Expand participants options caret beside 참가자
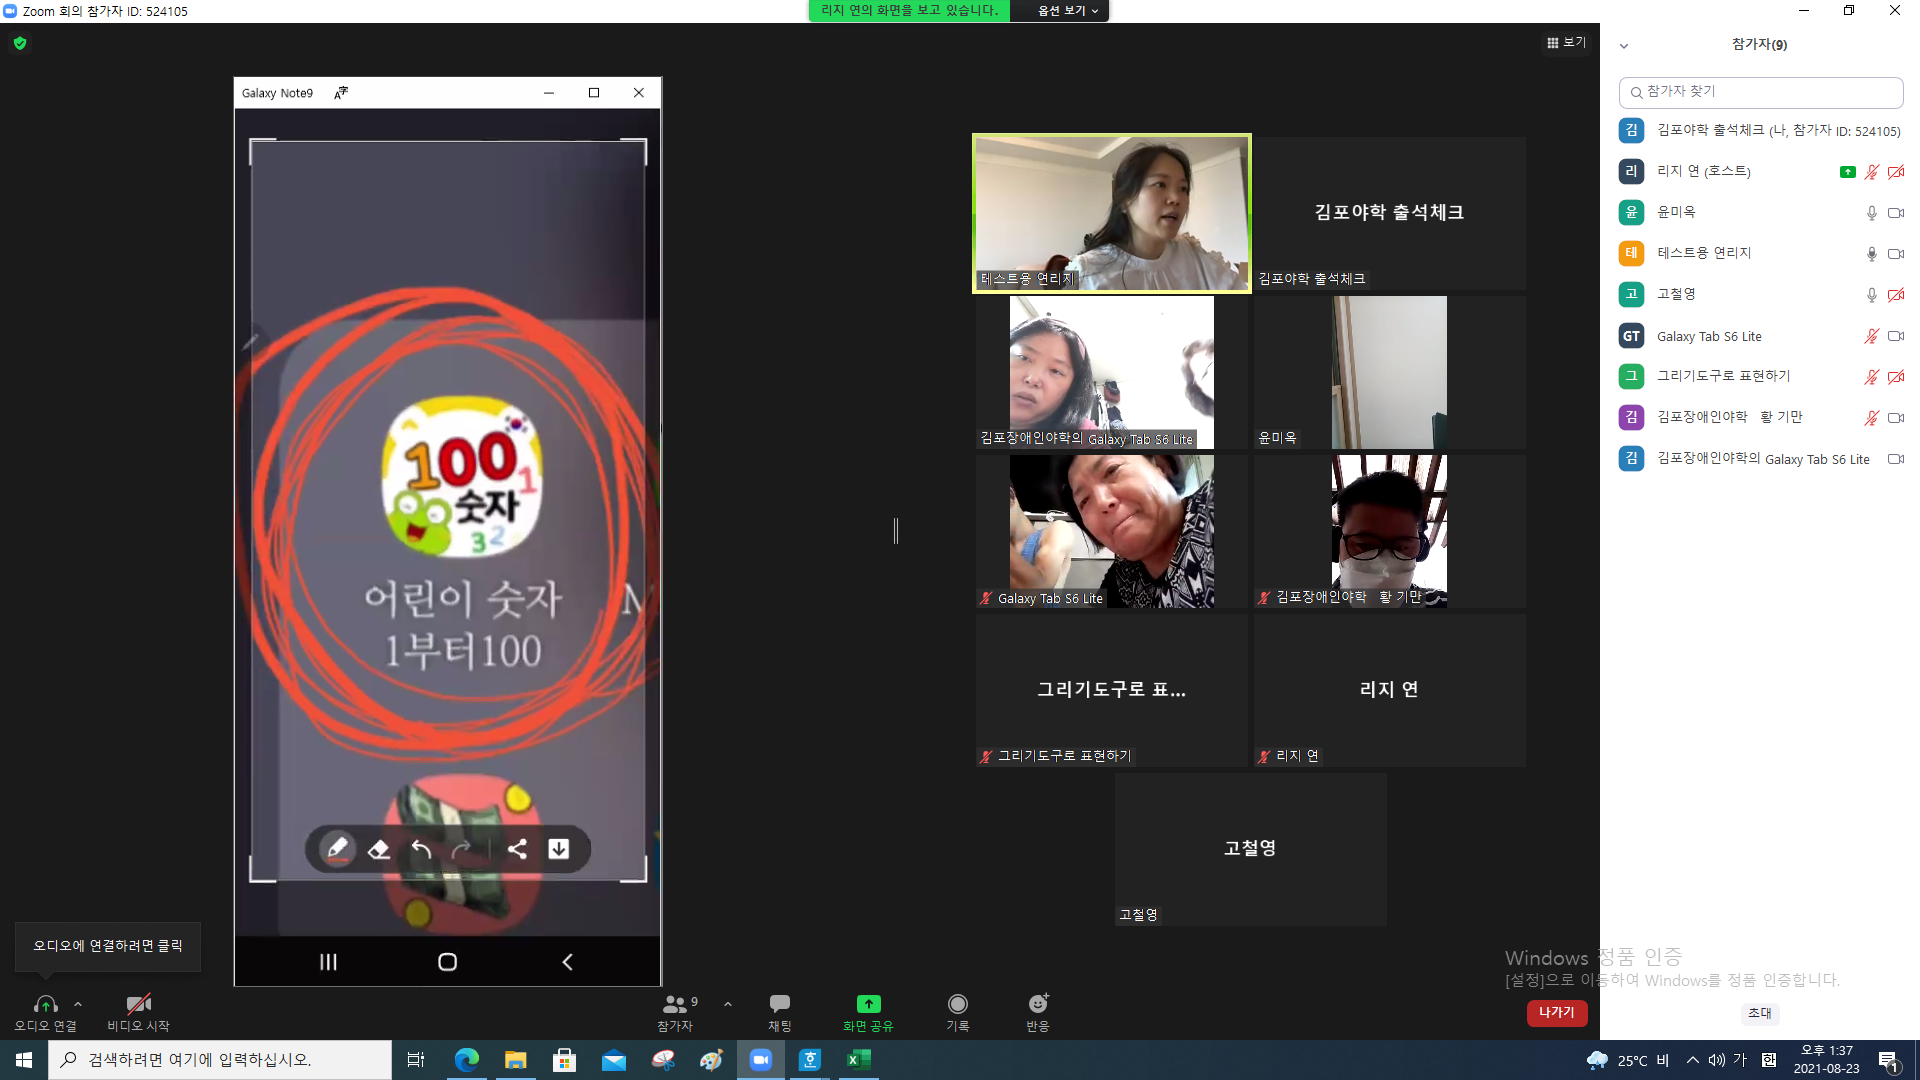The width and height of the screenshot is (1920, 1080). pos(728,1004)
